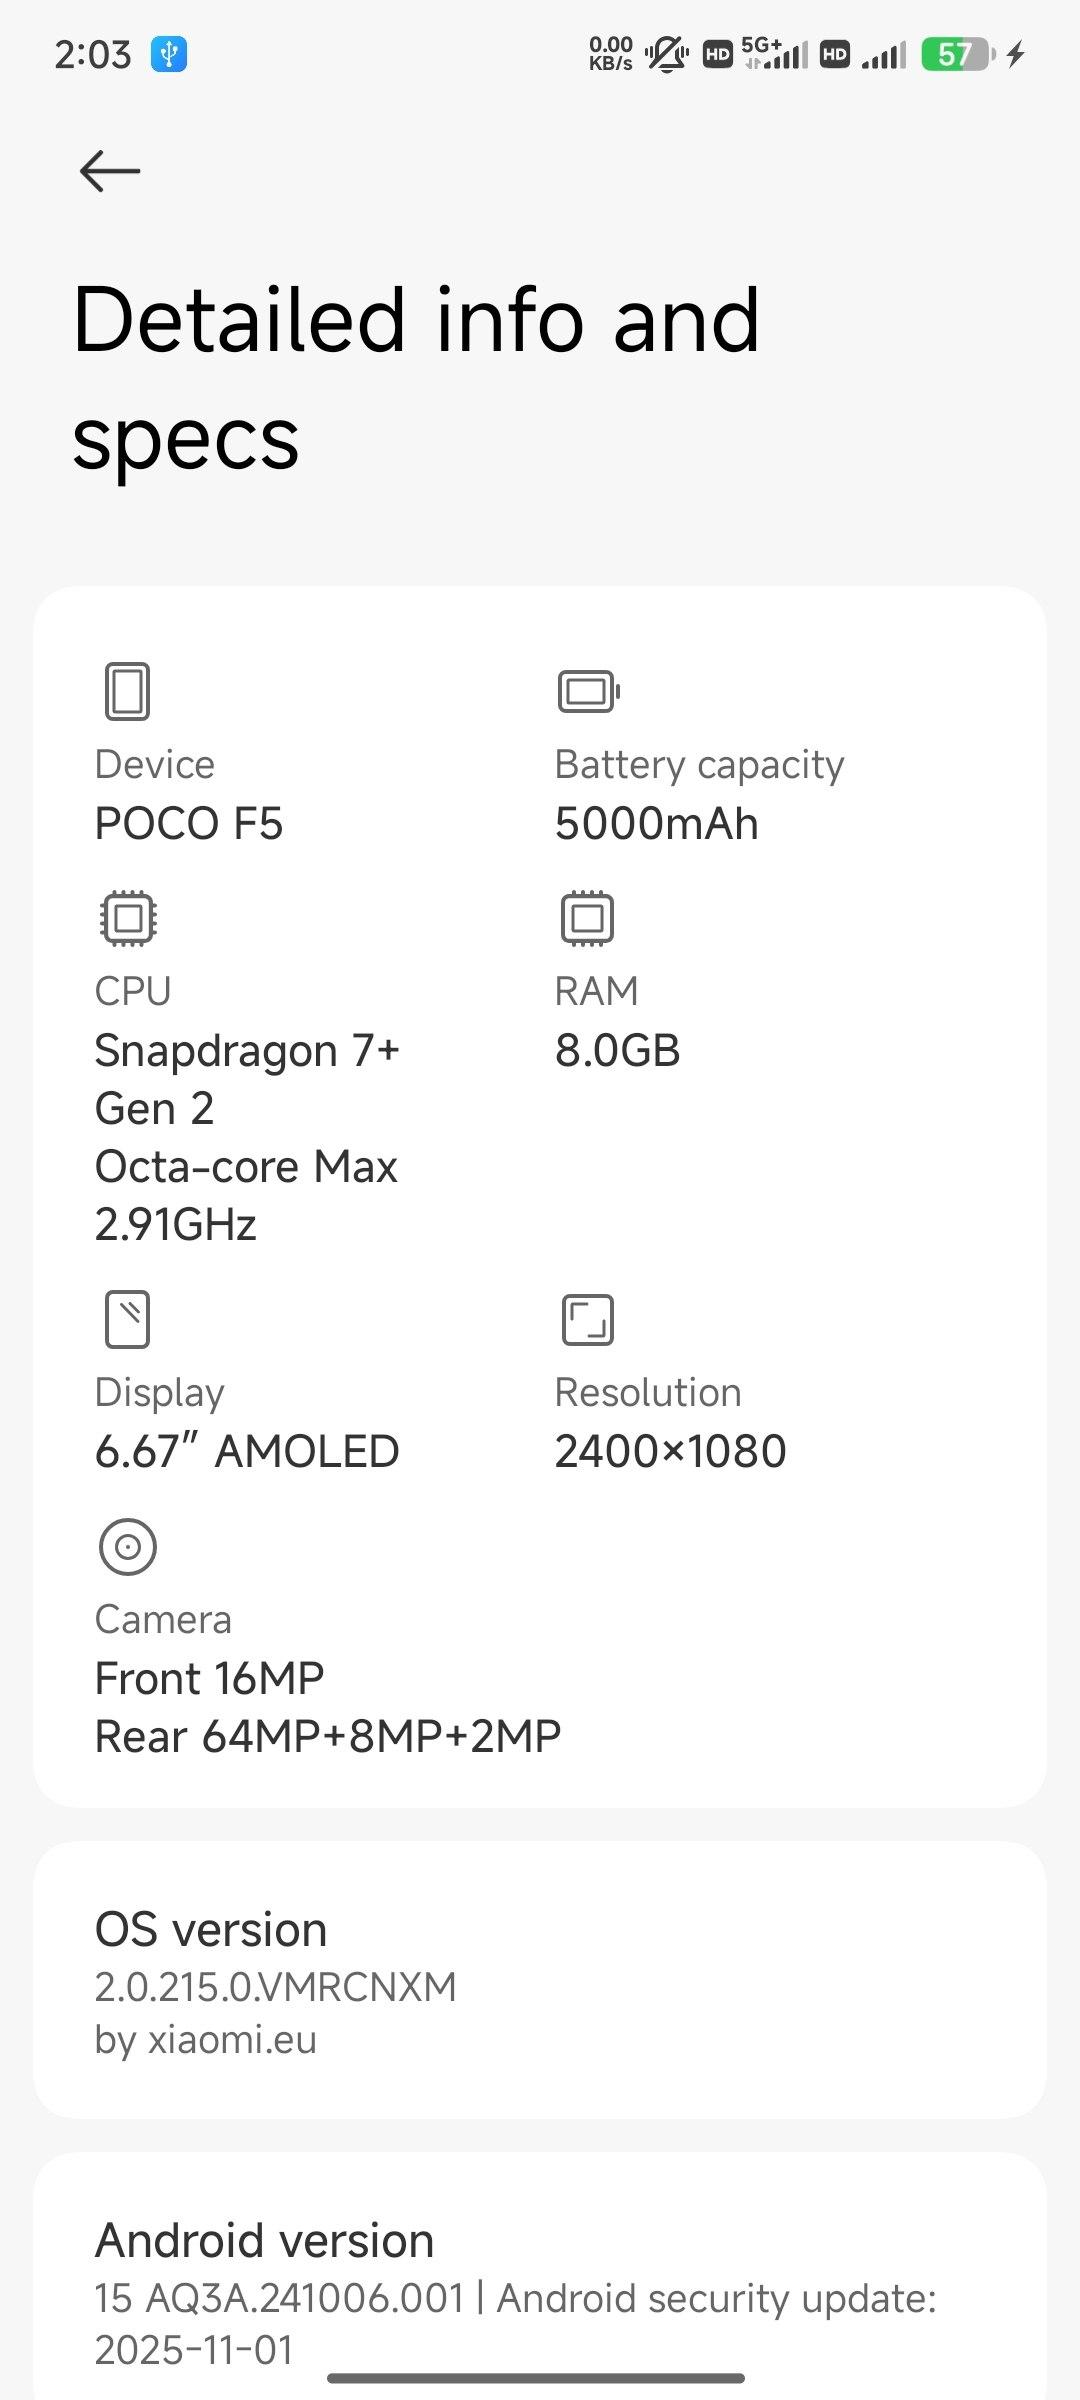Tap the battery percentage indicator

point(957,54)
